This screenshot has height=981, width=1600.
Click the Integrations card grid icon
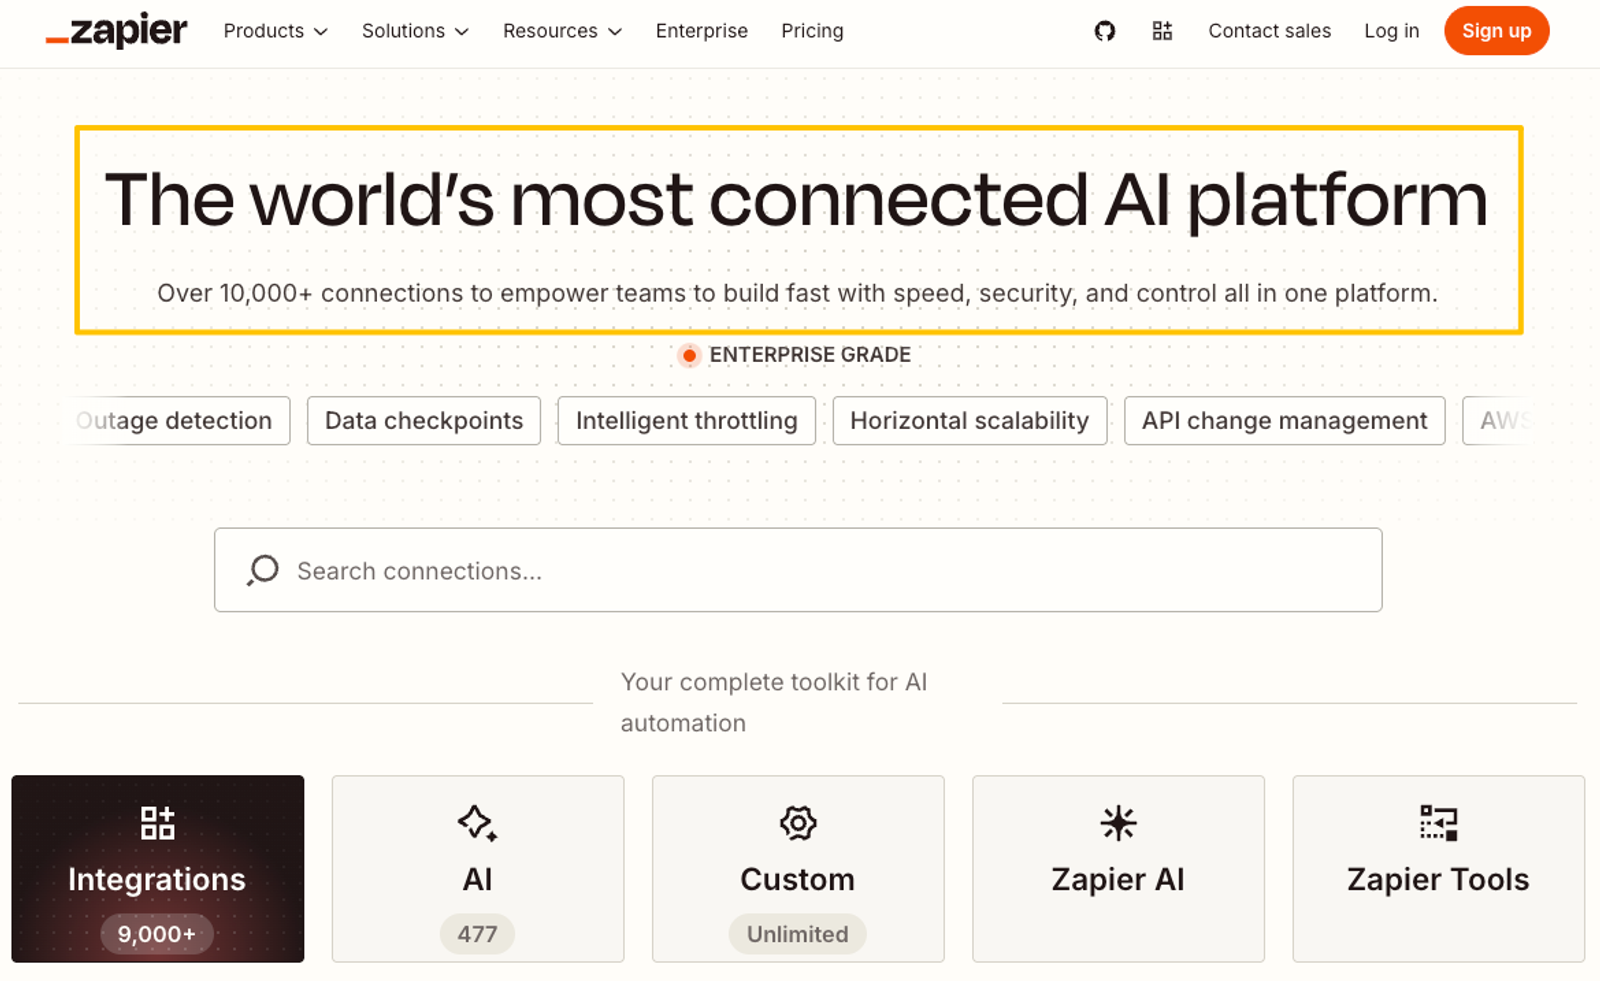[157, 823]
